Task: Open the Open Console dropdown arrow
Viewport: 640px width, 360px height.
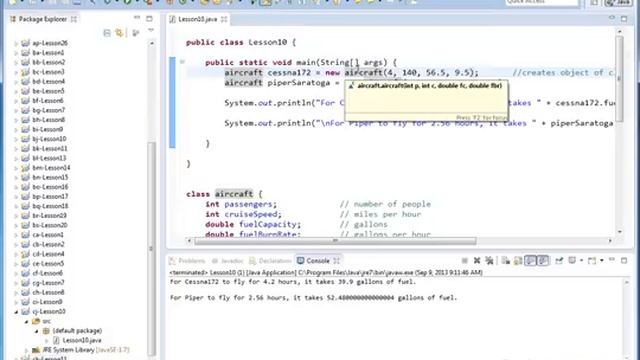Action: [x=601, y=260]
